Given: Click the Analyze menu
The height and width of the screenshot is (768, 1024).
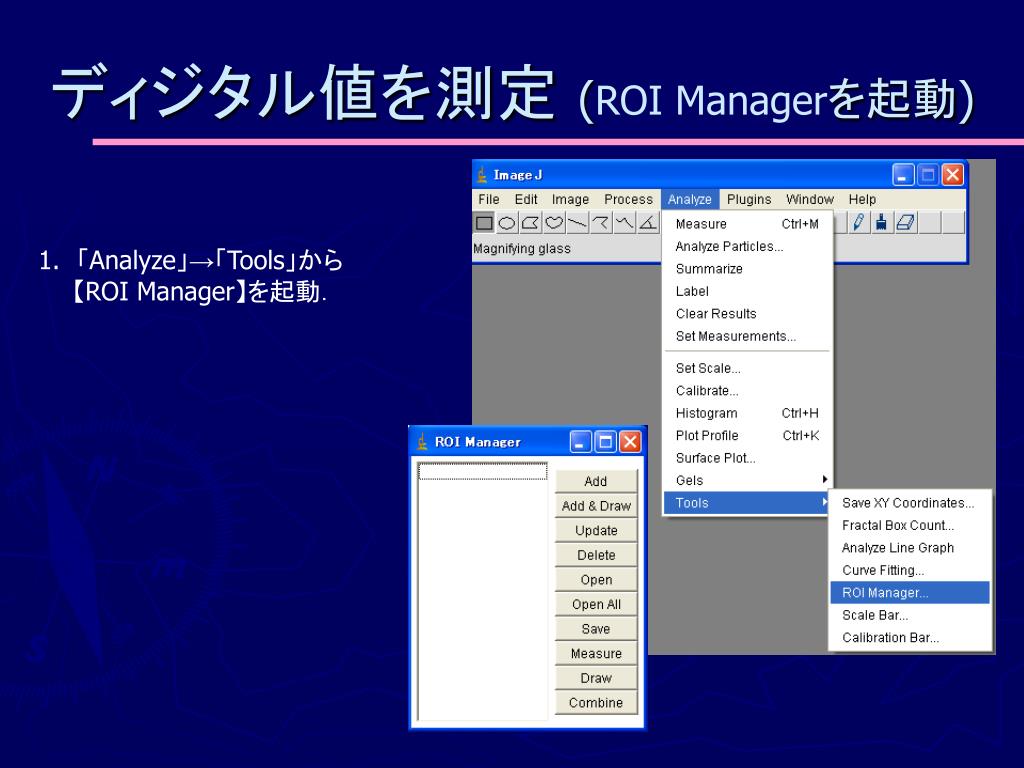Looking at the screenshot, I should point(690,199).
